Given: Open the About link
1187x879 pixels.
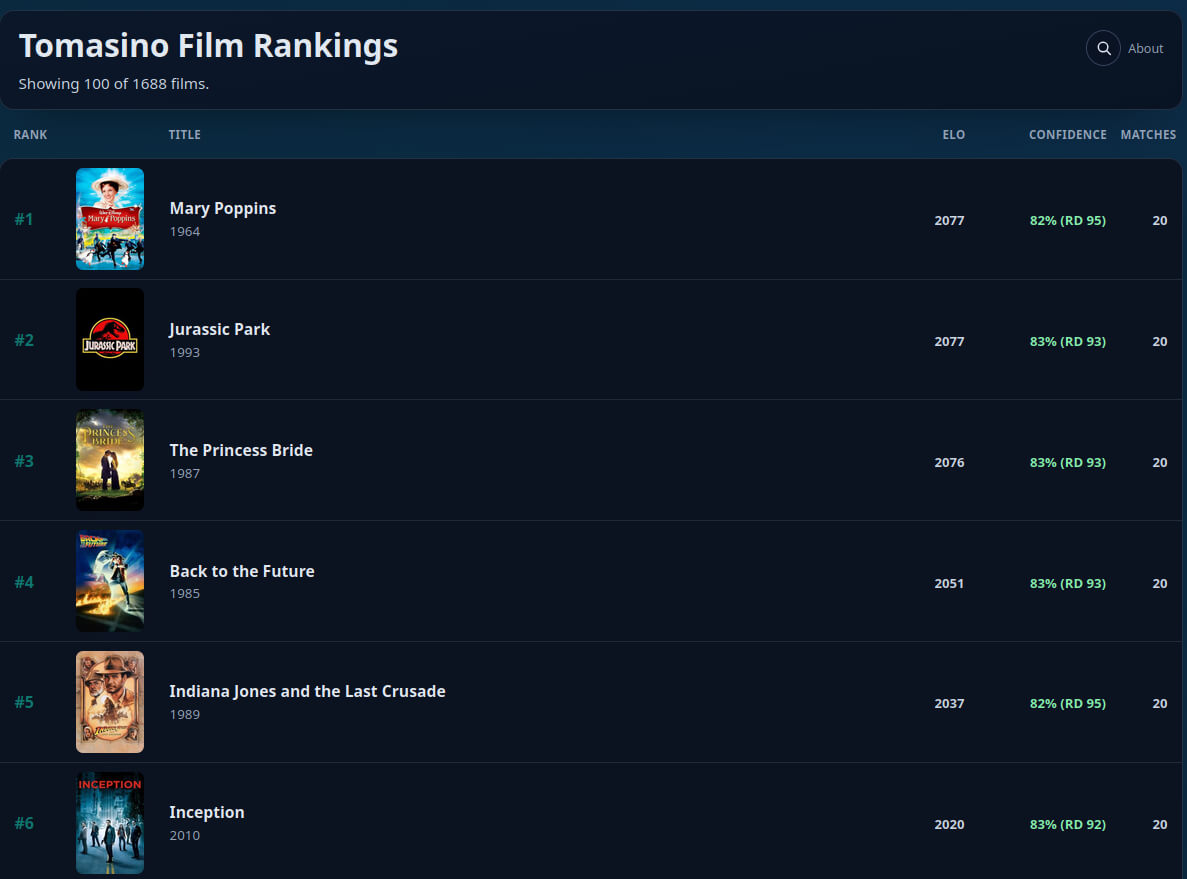Looking at the screenshot, I should click(x=1145, y=48).
